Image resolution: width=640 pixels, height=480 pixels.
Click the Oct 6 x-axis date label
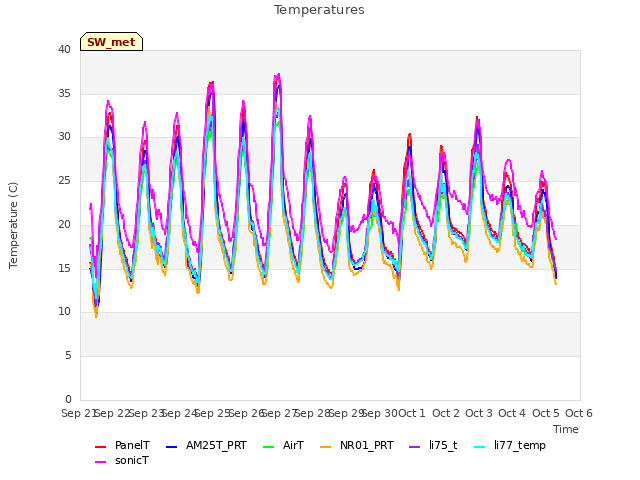coord(579,413)
